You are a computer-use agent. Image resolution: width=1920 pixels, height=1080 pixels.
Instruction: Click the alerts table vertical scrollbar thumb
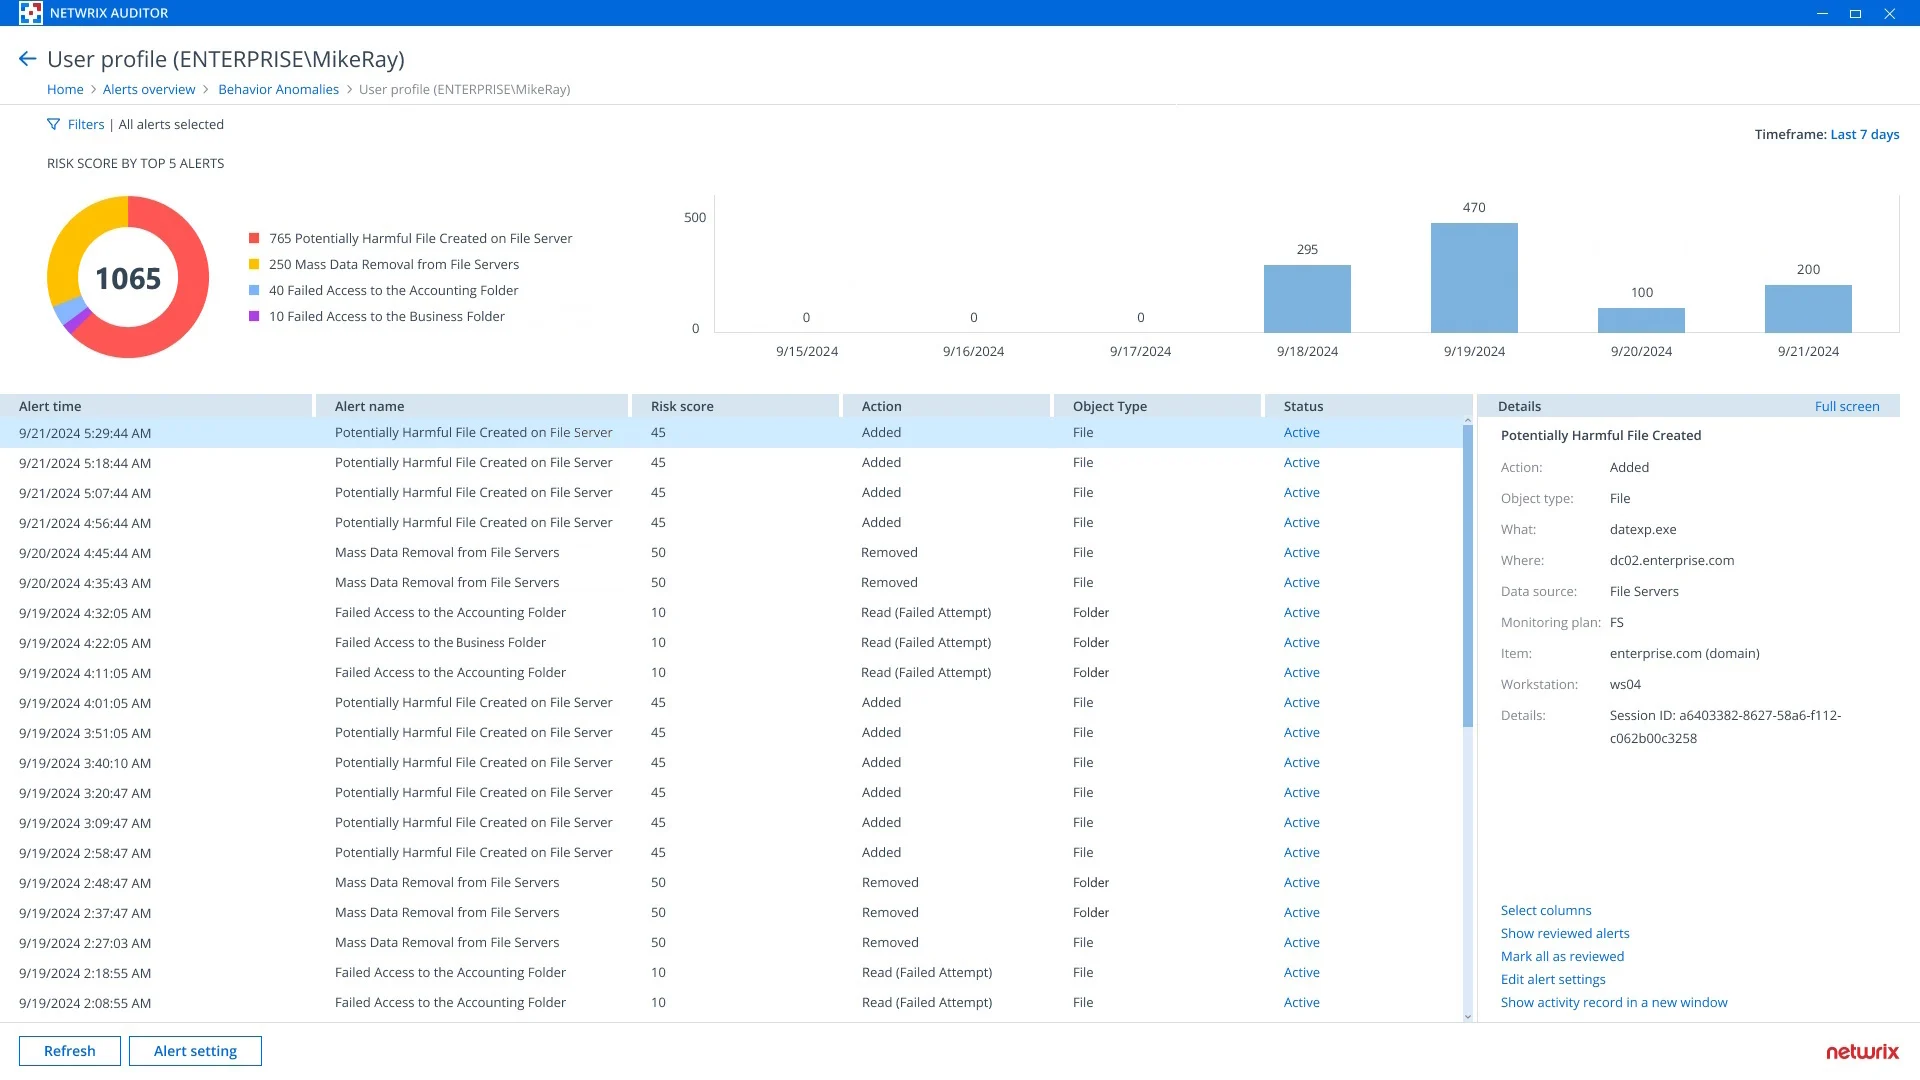(1467, 577)
